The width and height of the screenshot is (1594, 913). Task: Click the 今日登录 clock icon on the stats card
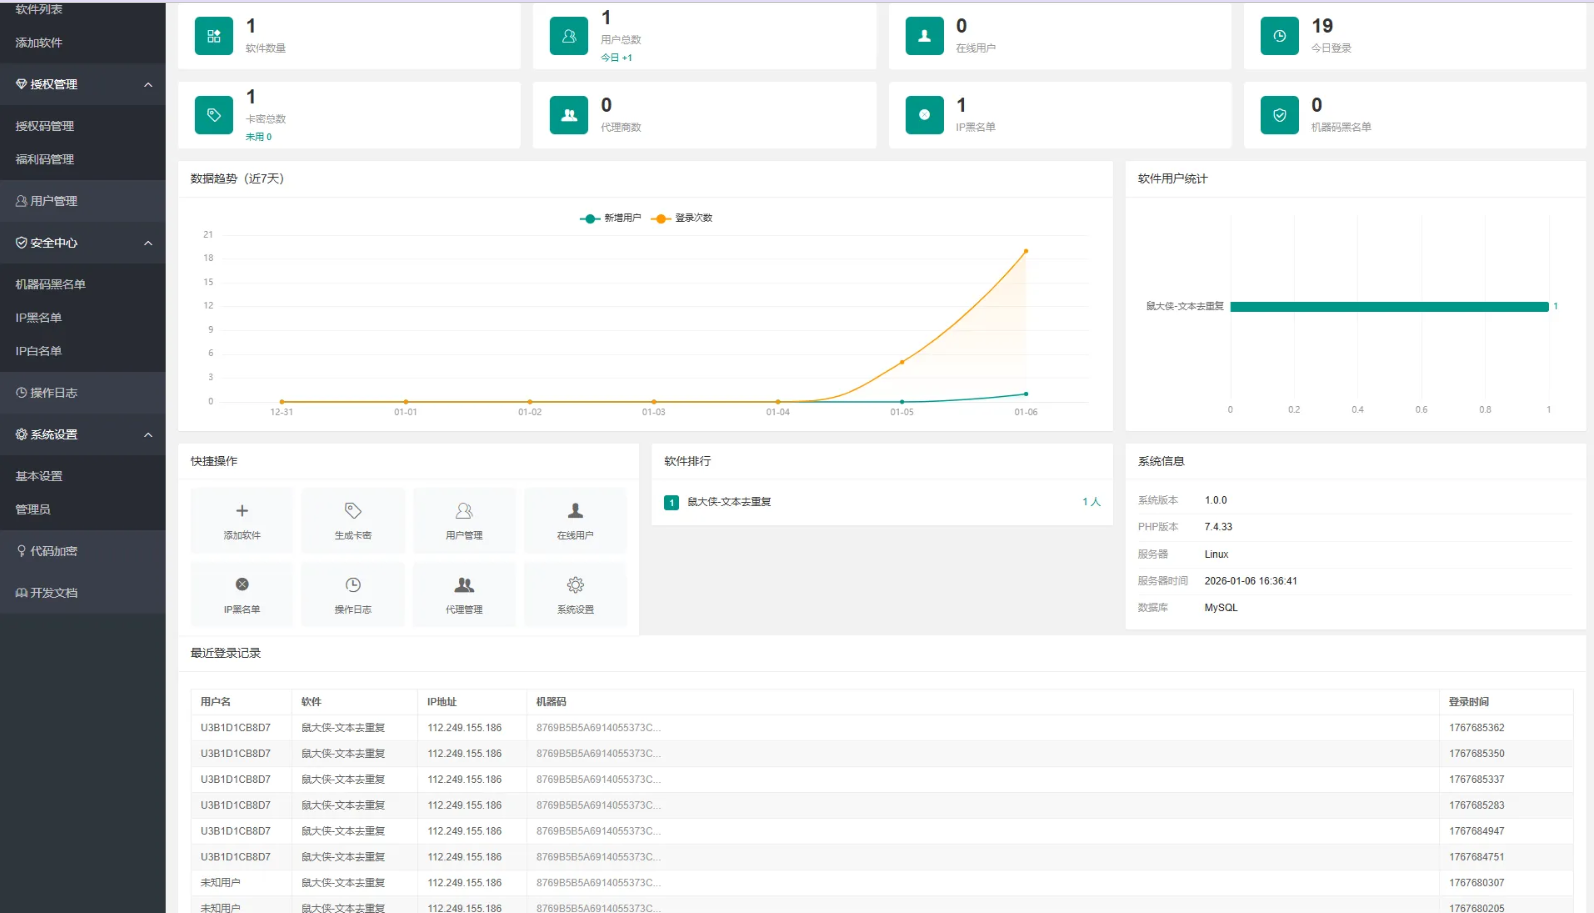(1279, 36)
